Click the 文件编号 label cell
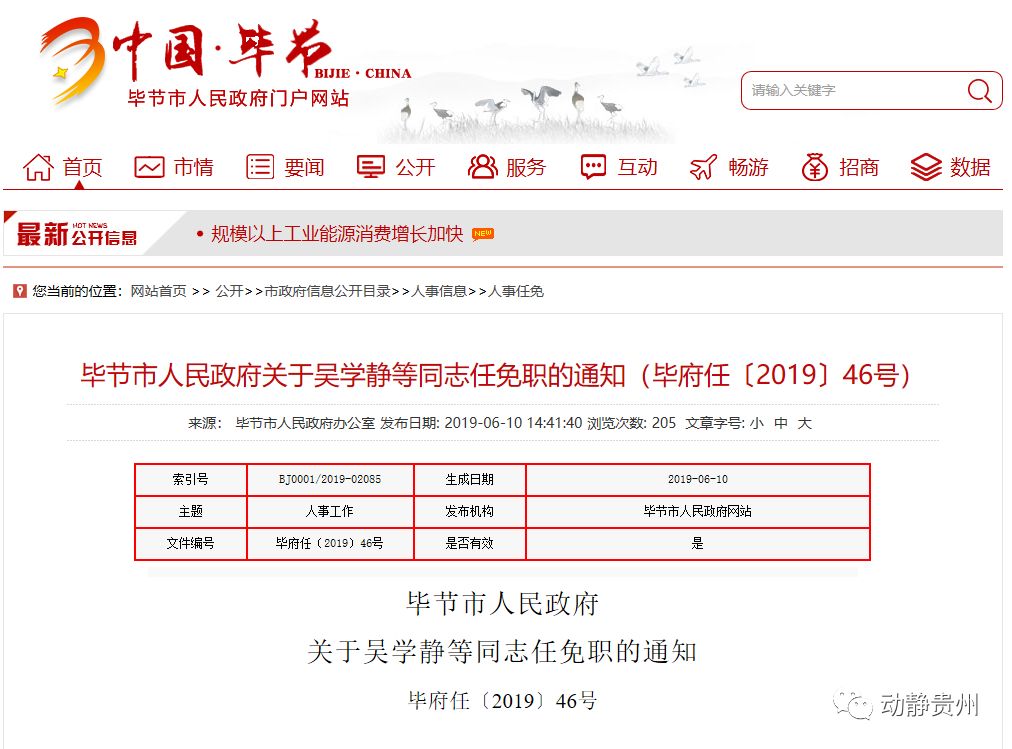This screenshot has width=1012, height=749. click(190, 543)
